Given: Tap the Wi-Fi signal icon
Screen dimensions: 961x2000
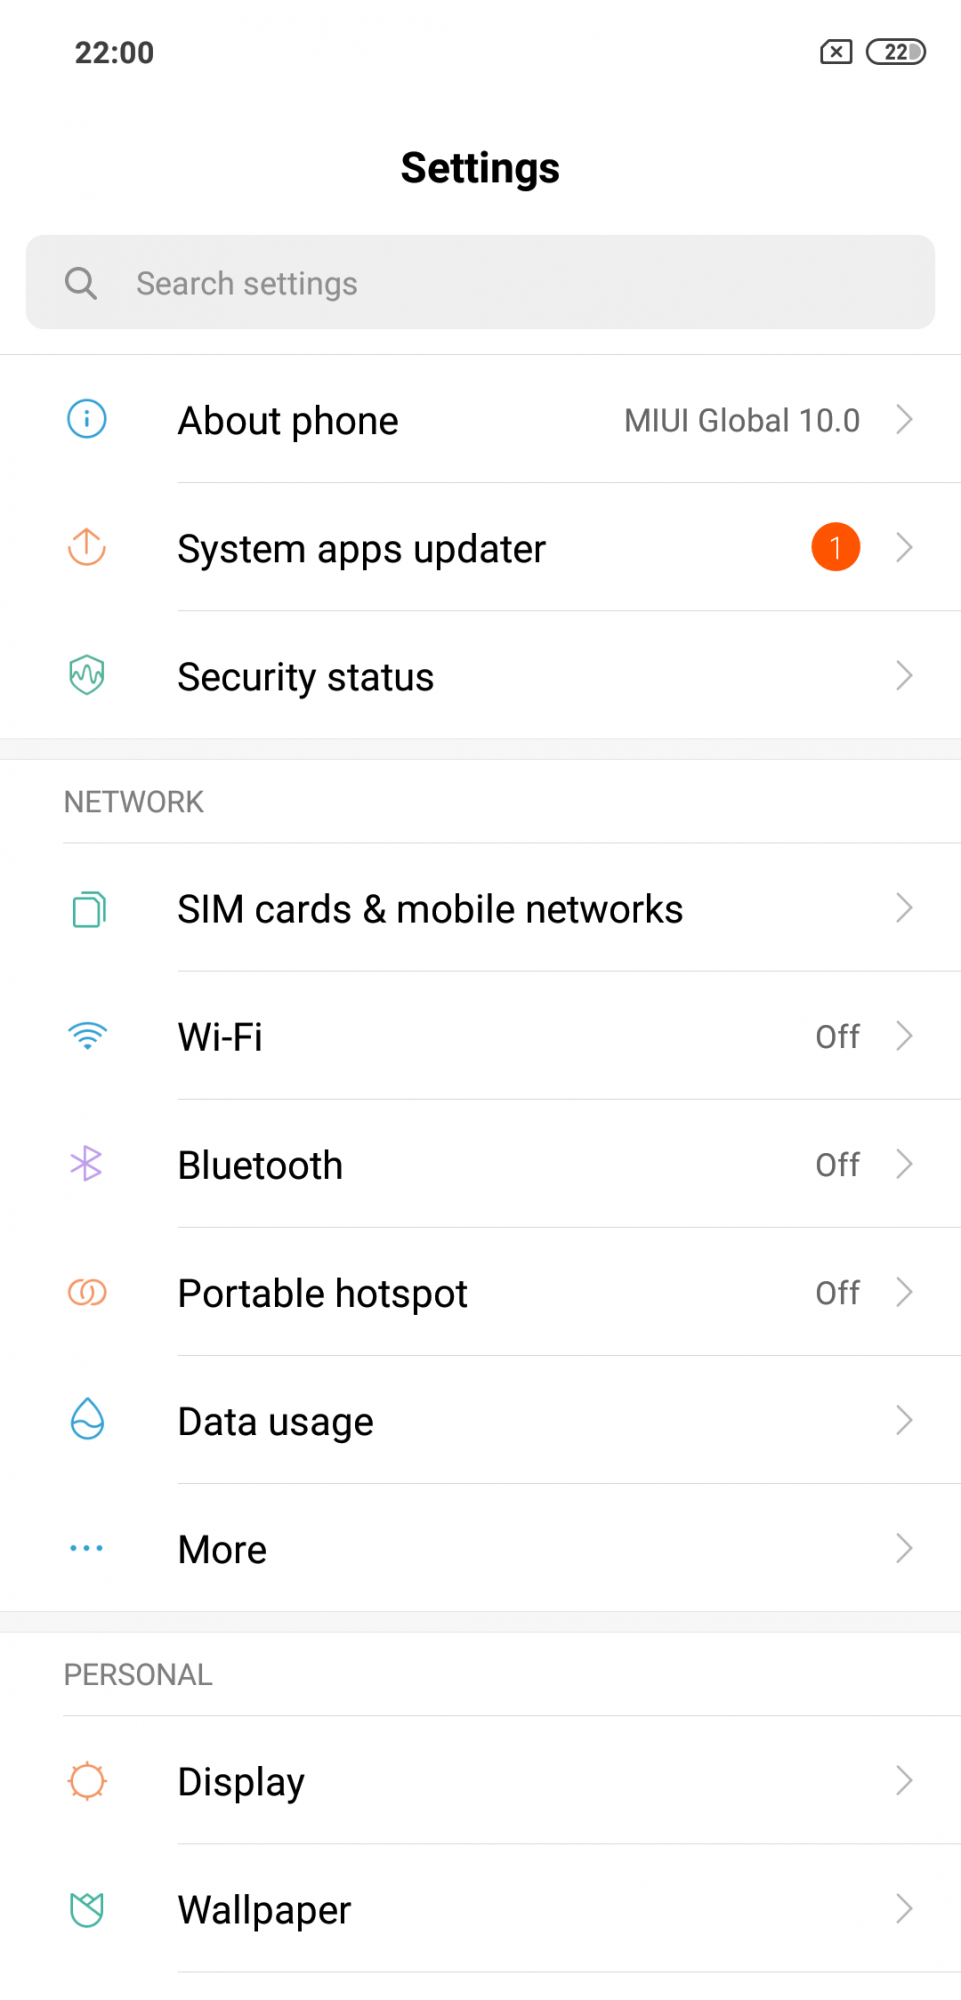Looking at the screenshot, I should [87, 1036].
